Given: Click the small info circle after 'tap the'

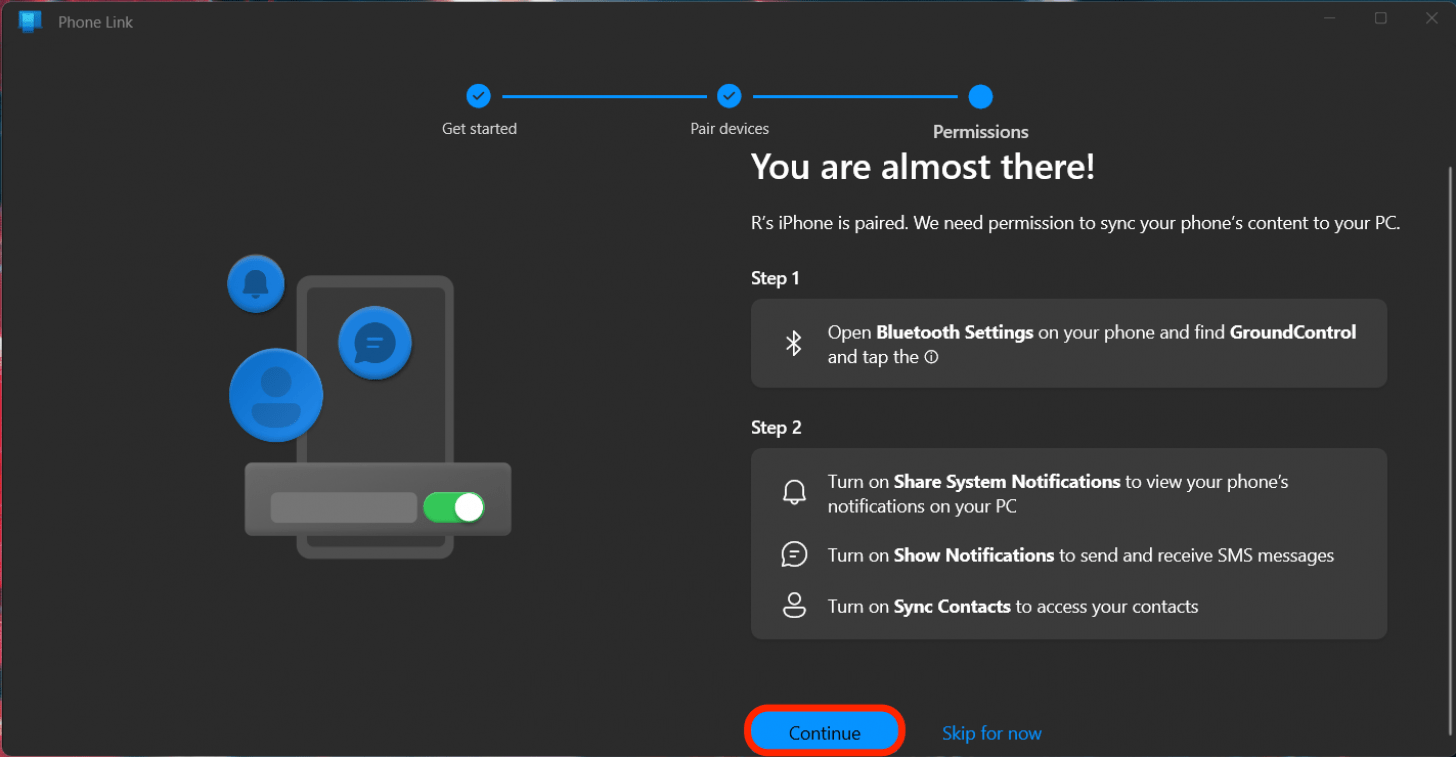Looking at the screenshot, I should [931, 358].
